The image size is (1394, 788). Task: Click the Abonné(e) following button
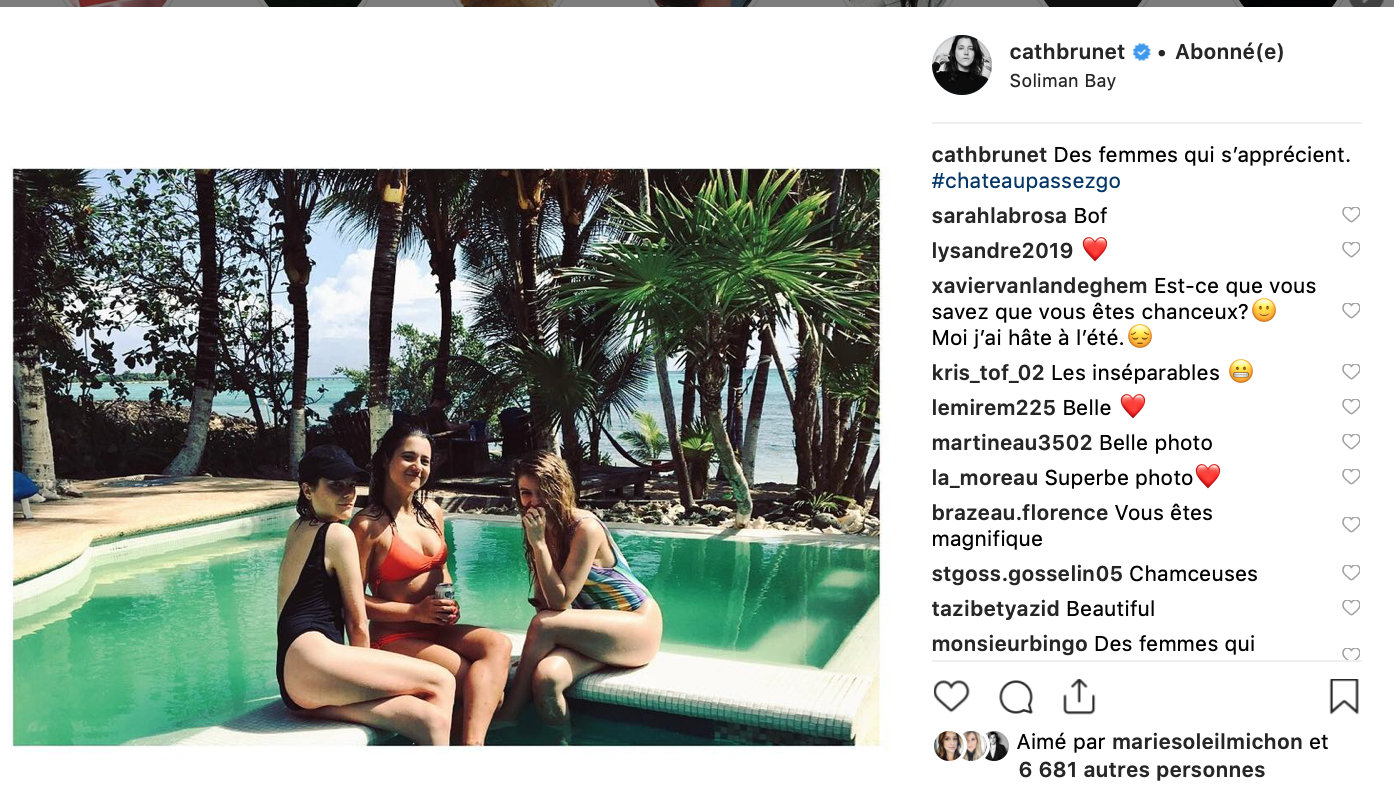pyautogui.click(x=1229, y=52)
